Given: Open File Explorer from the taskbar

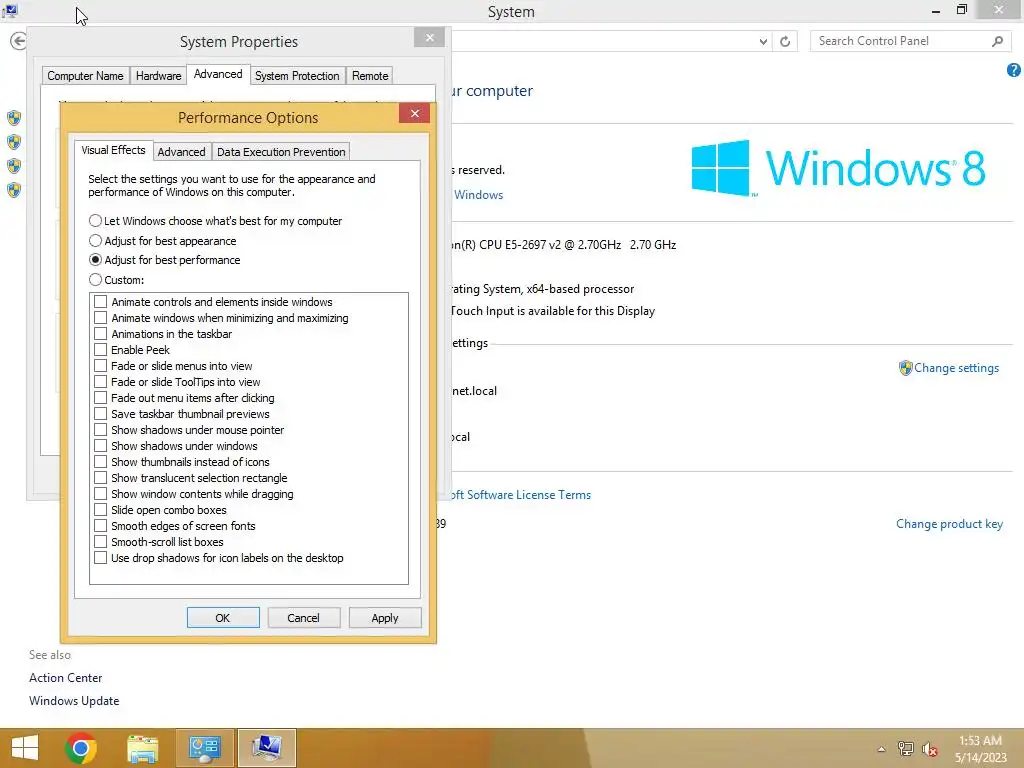Looking at the screenshot, I should point(142,748).
